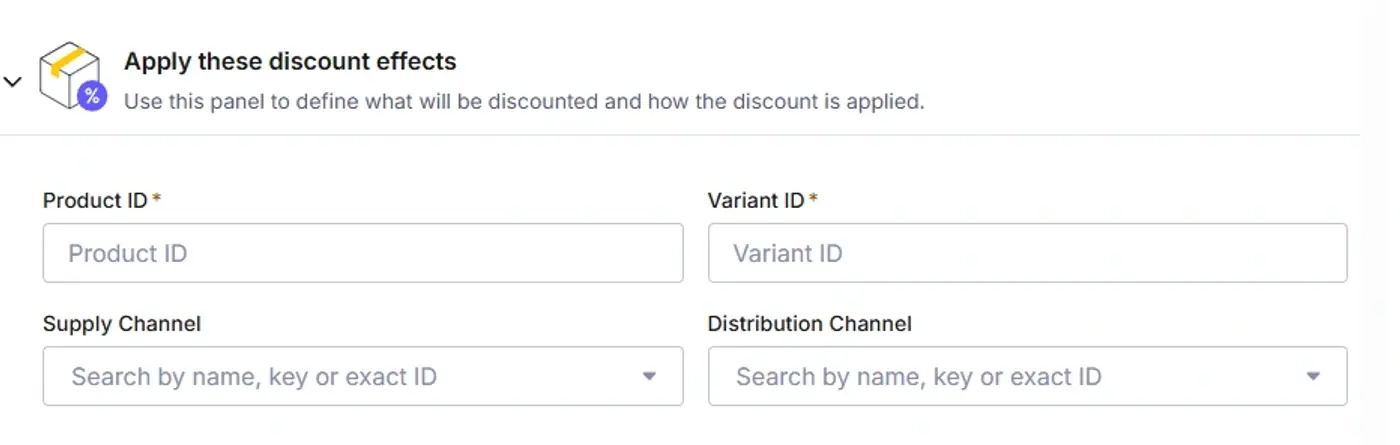Click the Distribution Channel search box

[1027, 377]
